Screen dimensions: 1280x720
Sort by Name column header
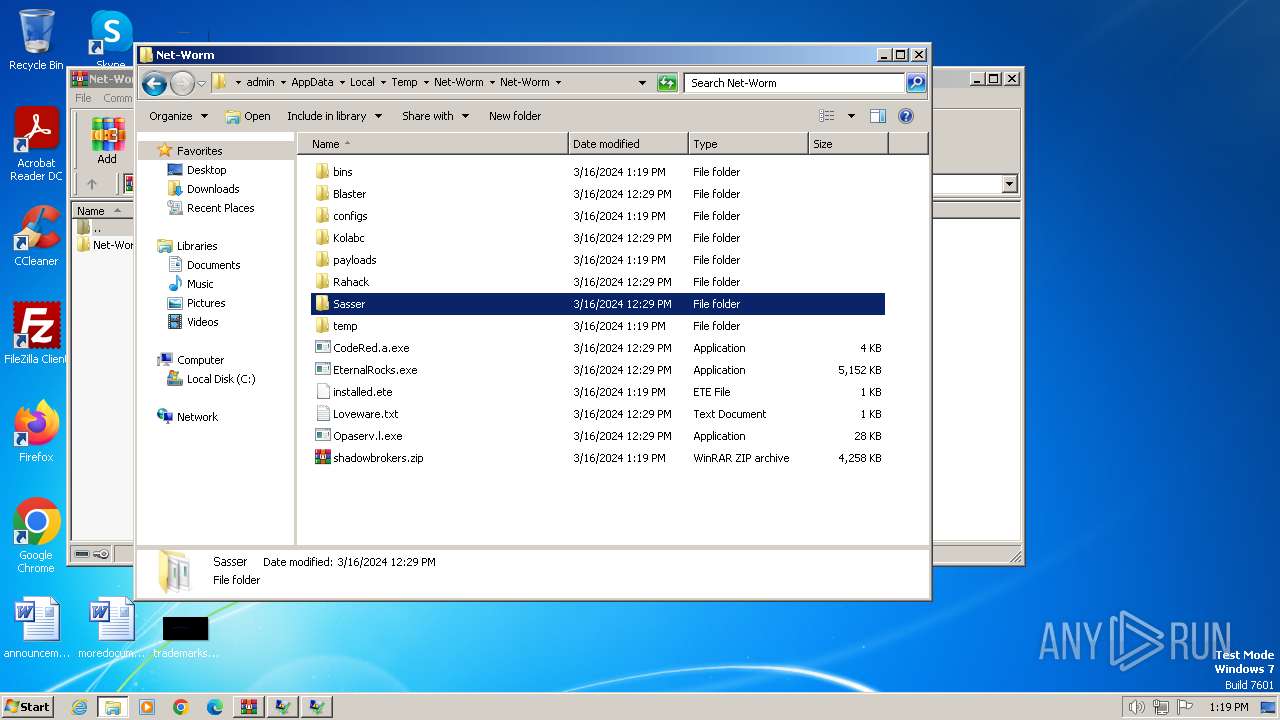(x=432, y=144)
